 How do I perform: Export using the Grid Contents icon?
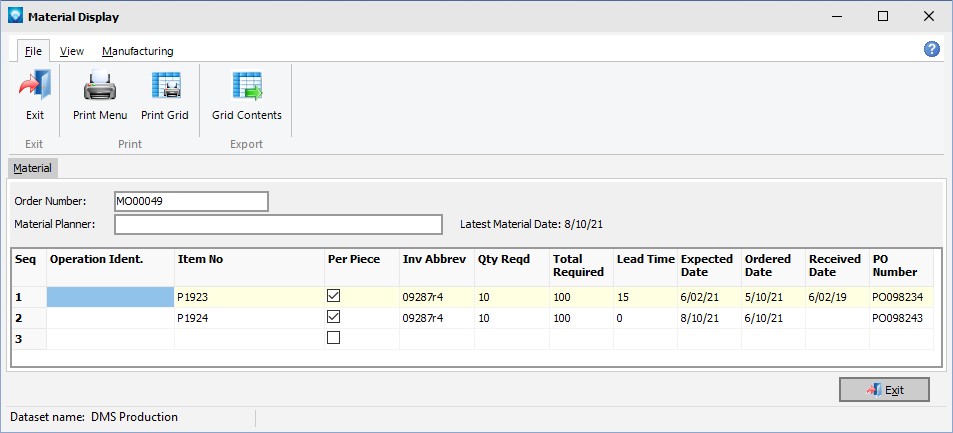click(246, 88)
